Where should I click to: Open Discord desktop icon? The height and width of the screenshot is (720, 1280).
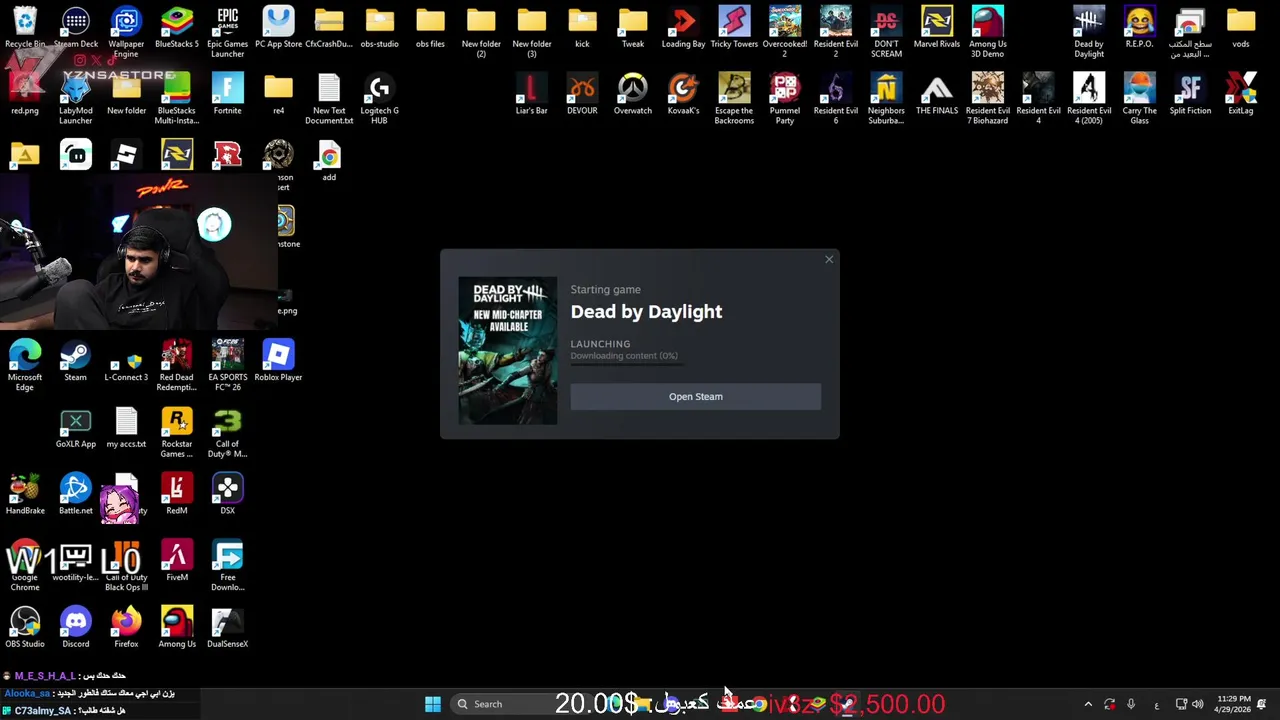click(76, 628)
